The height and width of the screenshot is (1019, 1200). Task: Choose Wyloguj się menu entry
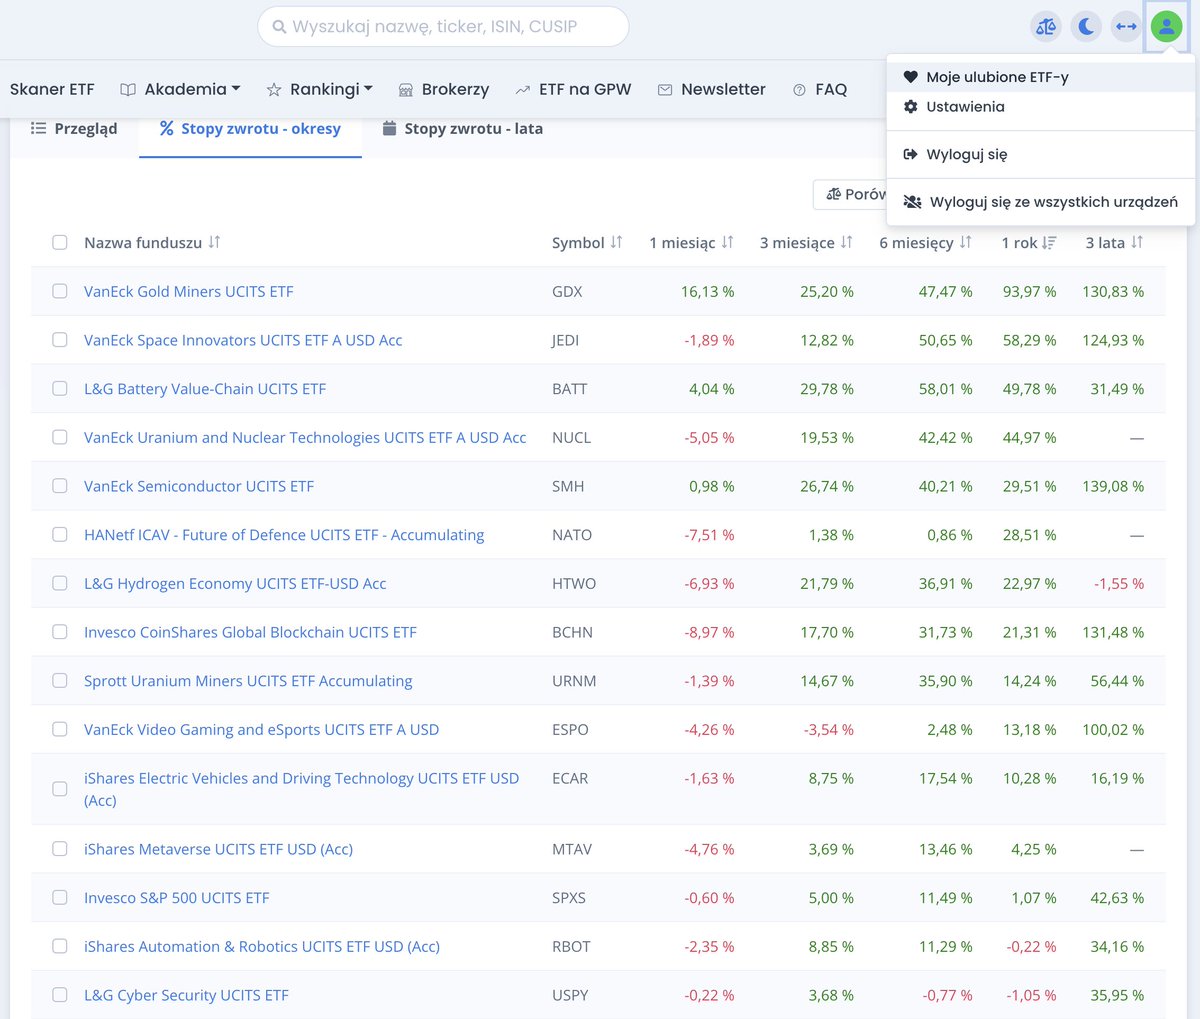point(1041,154)
